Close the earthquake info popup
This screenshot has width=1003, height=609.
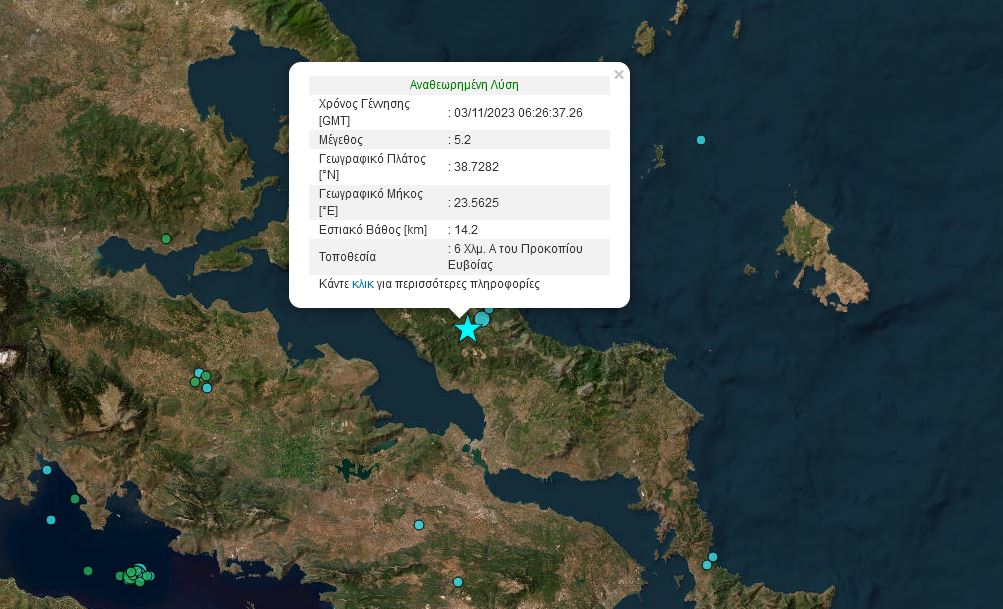pyautogui.click(x=618, y=75)
